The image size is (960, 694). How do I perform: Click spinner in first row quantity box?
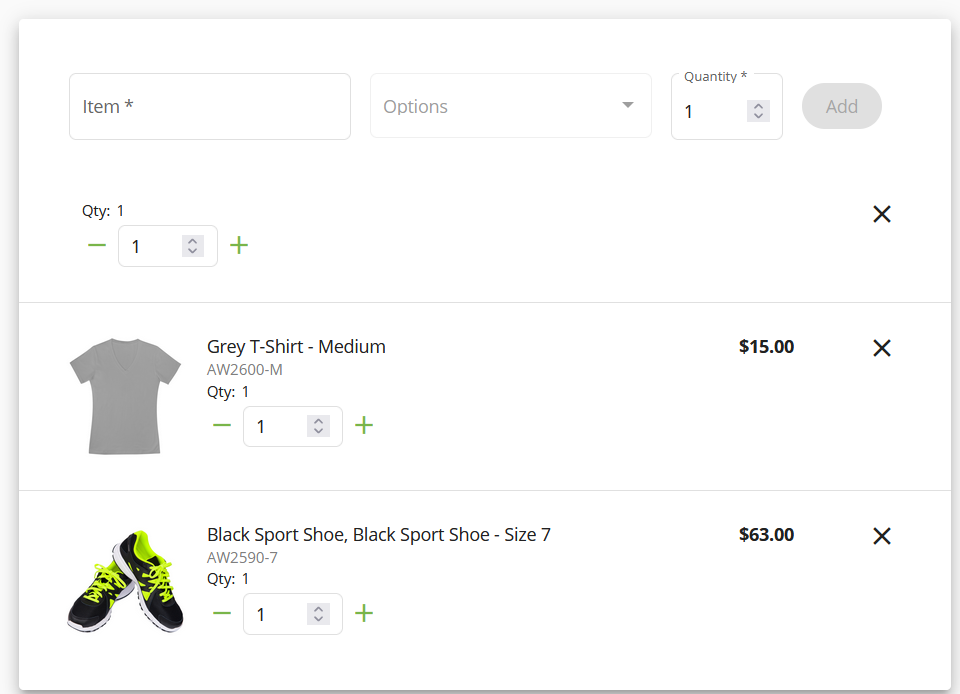pyautogui.click(x=193, y=246)
